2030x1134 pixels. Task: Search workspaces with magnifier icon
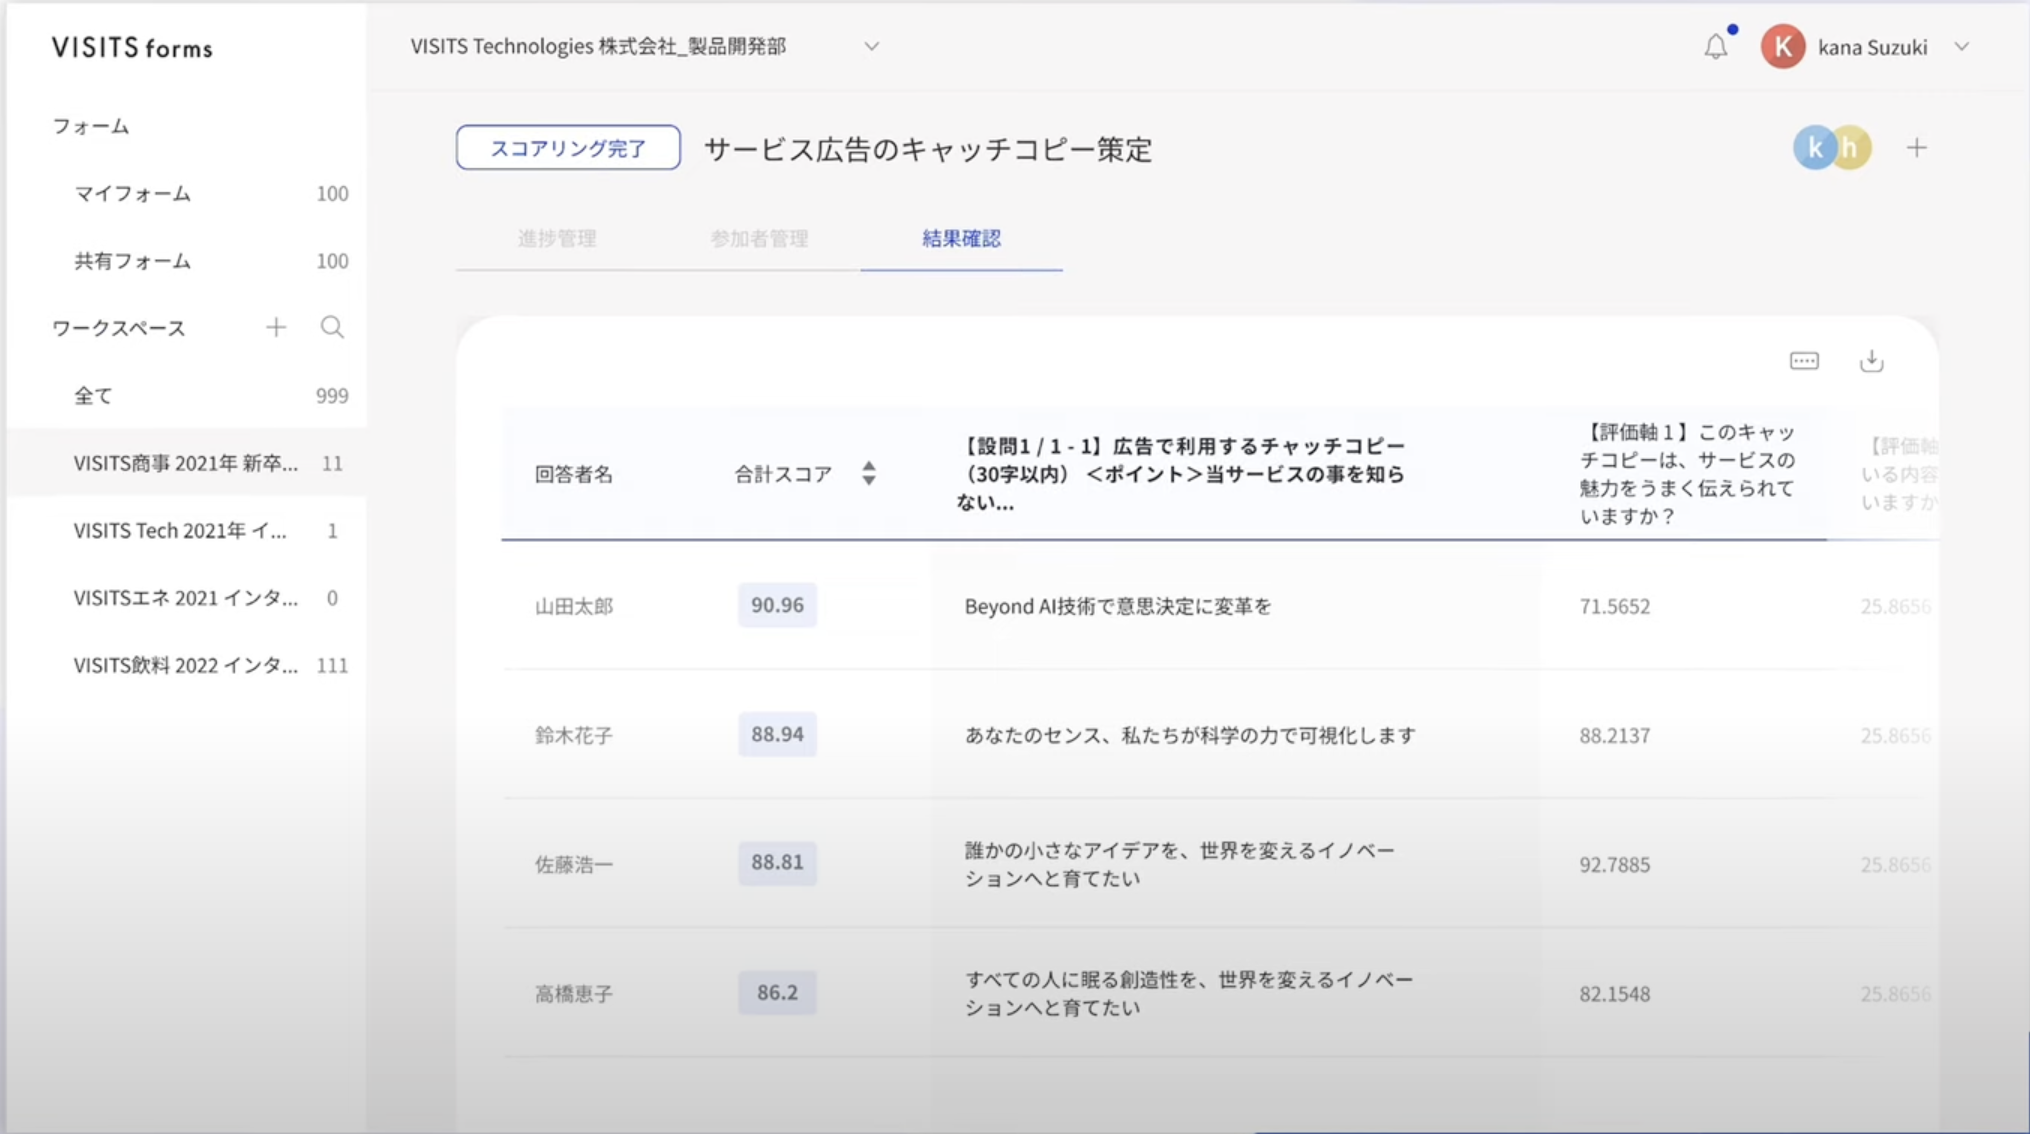pos(332,327)
